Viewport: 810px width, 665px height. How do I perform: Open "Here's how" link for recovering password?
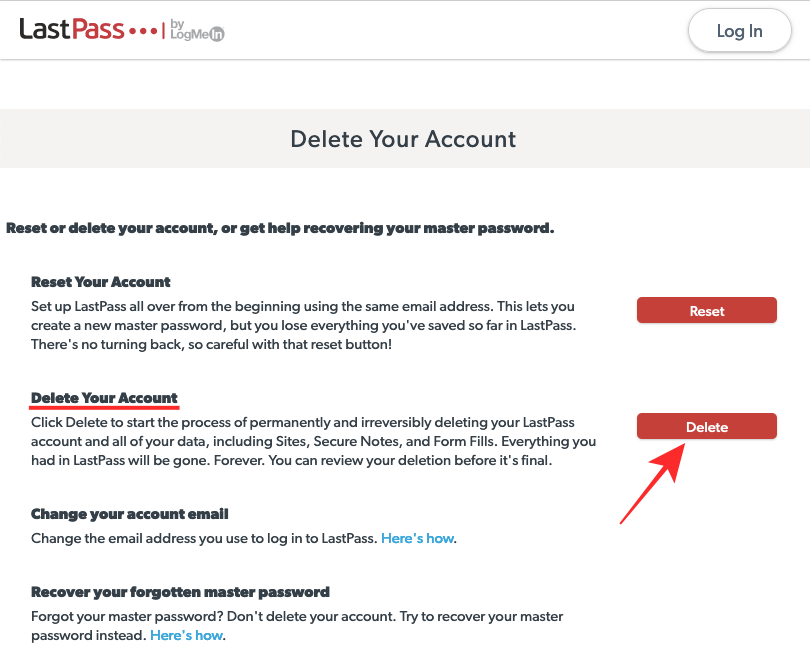(186, 635)
